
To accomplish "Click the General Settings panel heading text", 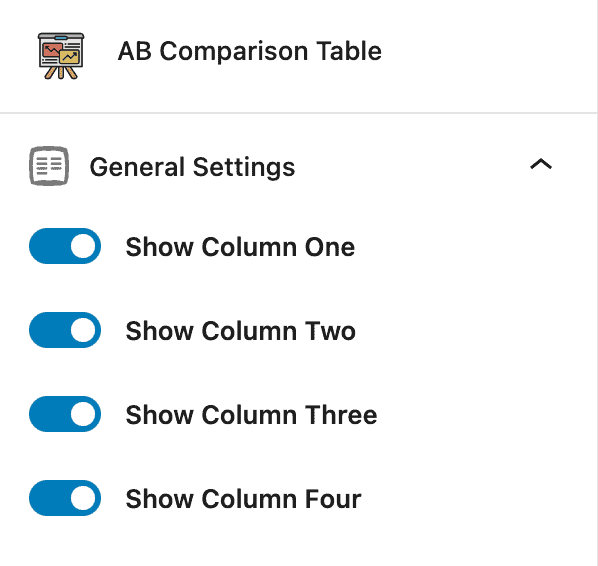I will (x=192, y=167).
